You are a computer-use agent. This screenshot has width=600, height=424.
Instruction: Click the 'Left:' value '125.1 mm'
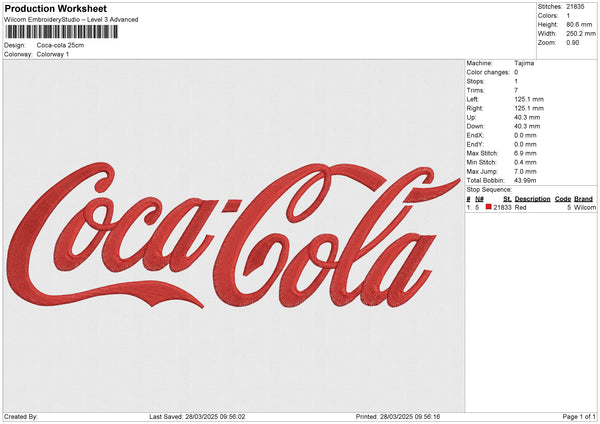coord(529,99)
